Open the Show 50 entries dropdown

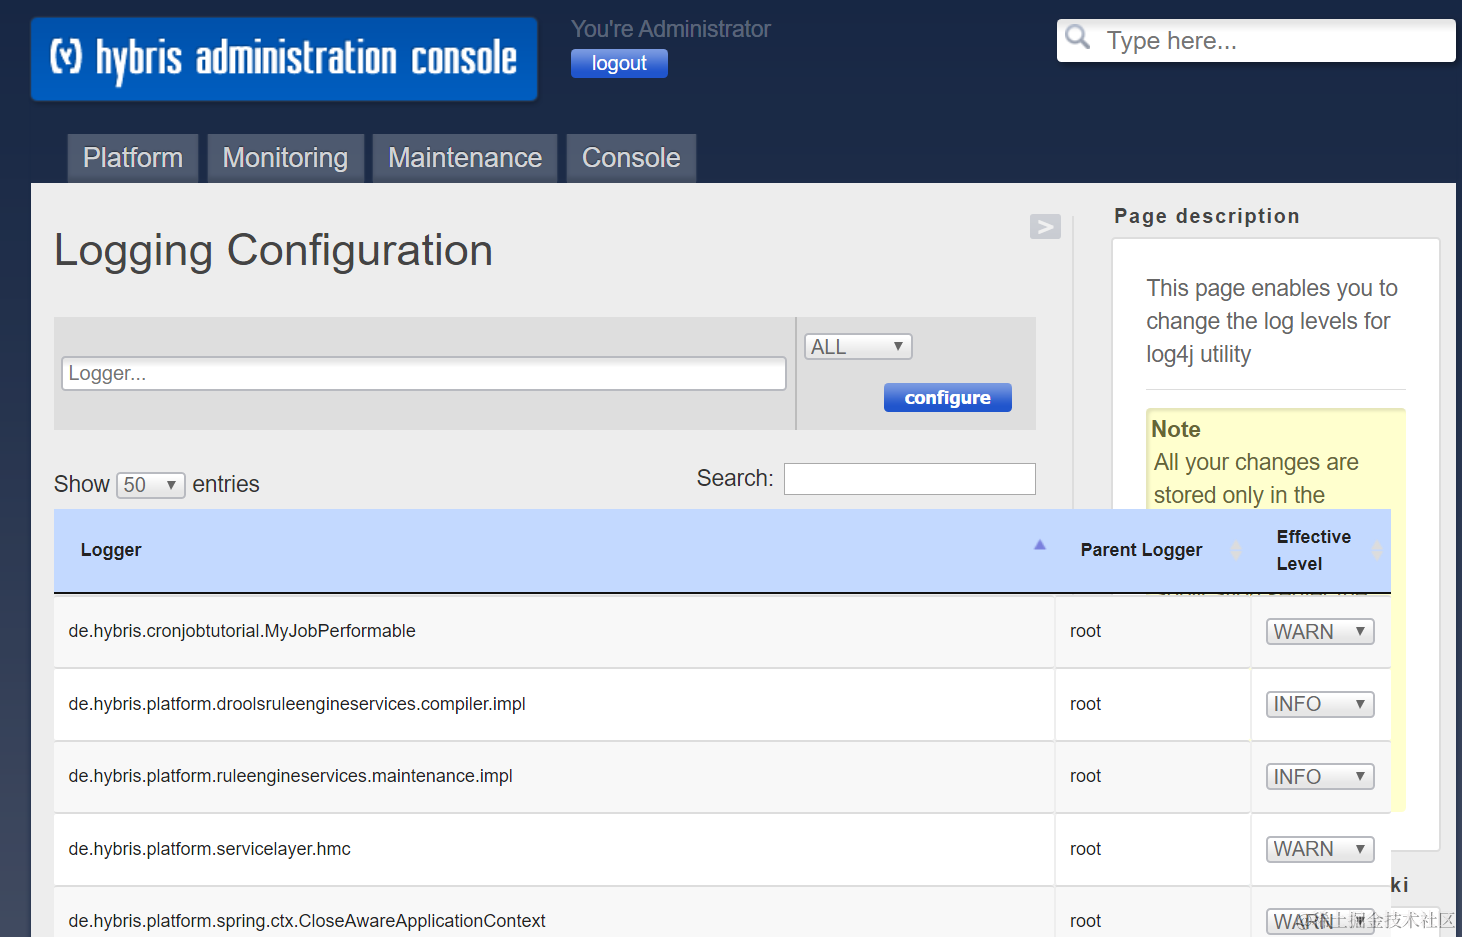pyautogui.click(x=151, y=485)
